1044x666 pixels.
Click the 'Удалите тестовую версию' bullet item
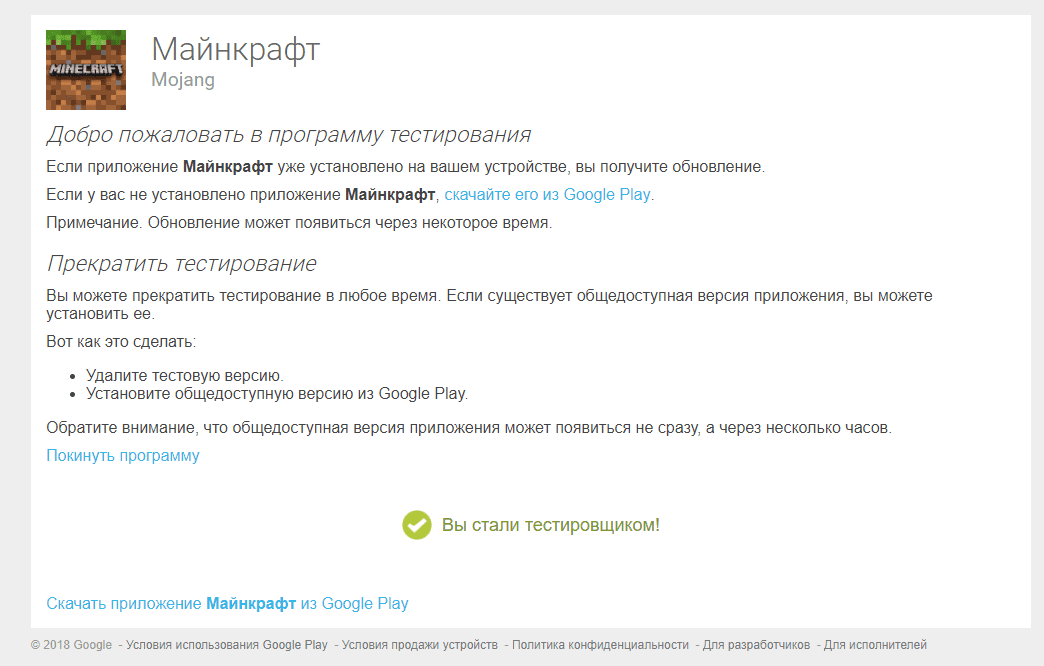185,376
